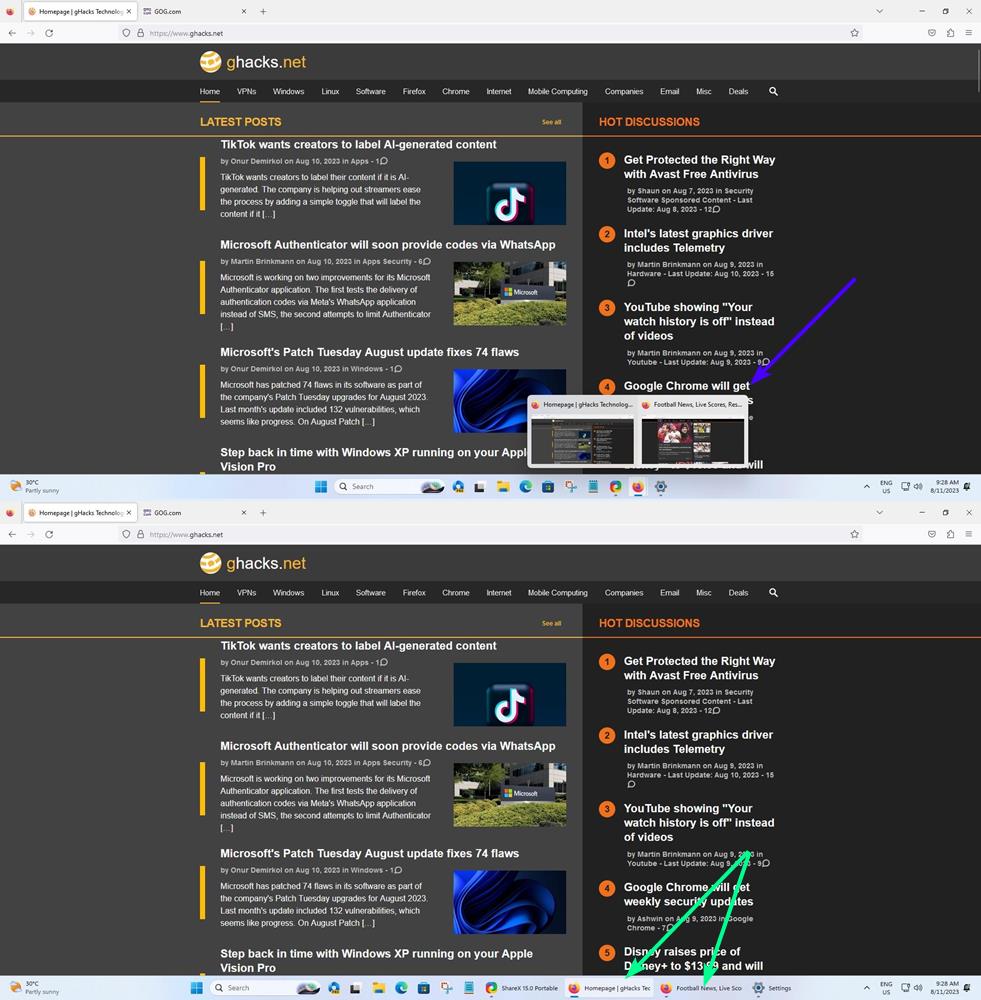The width and height of the screenshot is (981, 1000).
Task: Click ShareX 15.0 Portable on lower taskbar
Action: (522, 988)
